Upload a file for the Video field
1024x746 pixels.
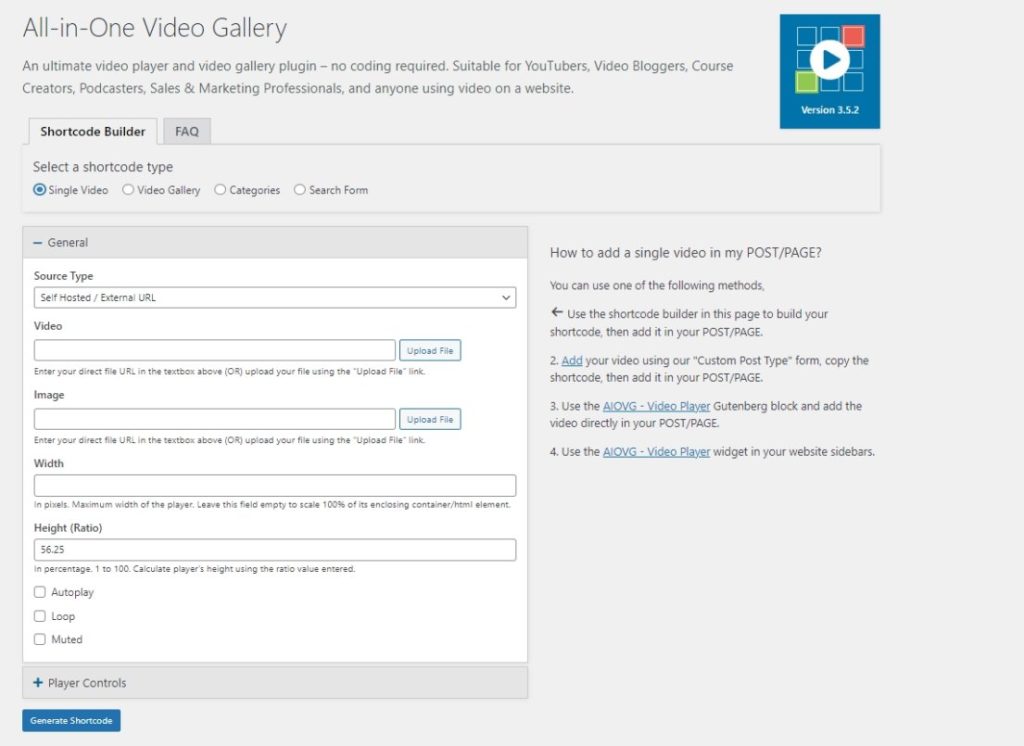point(430,350)
